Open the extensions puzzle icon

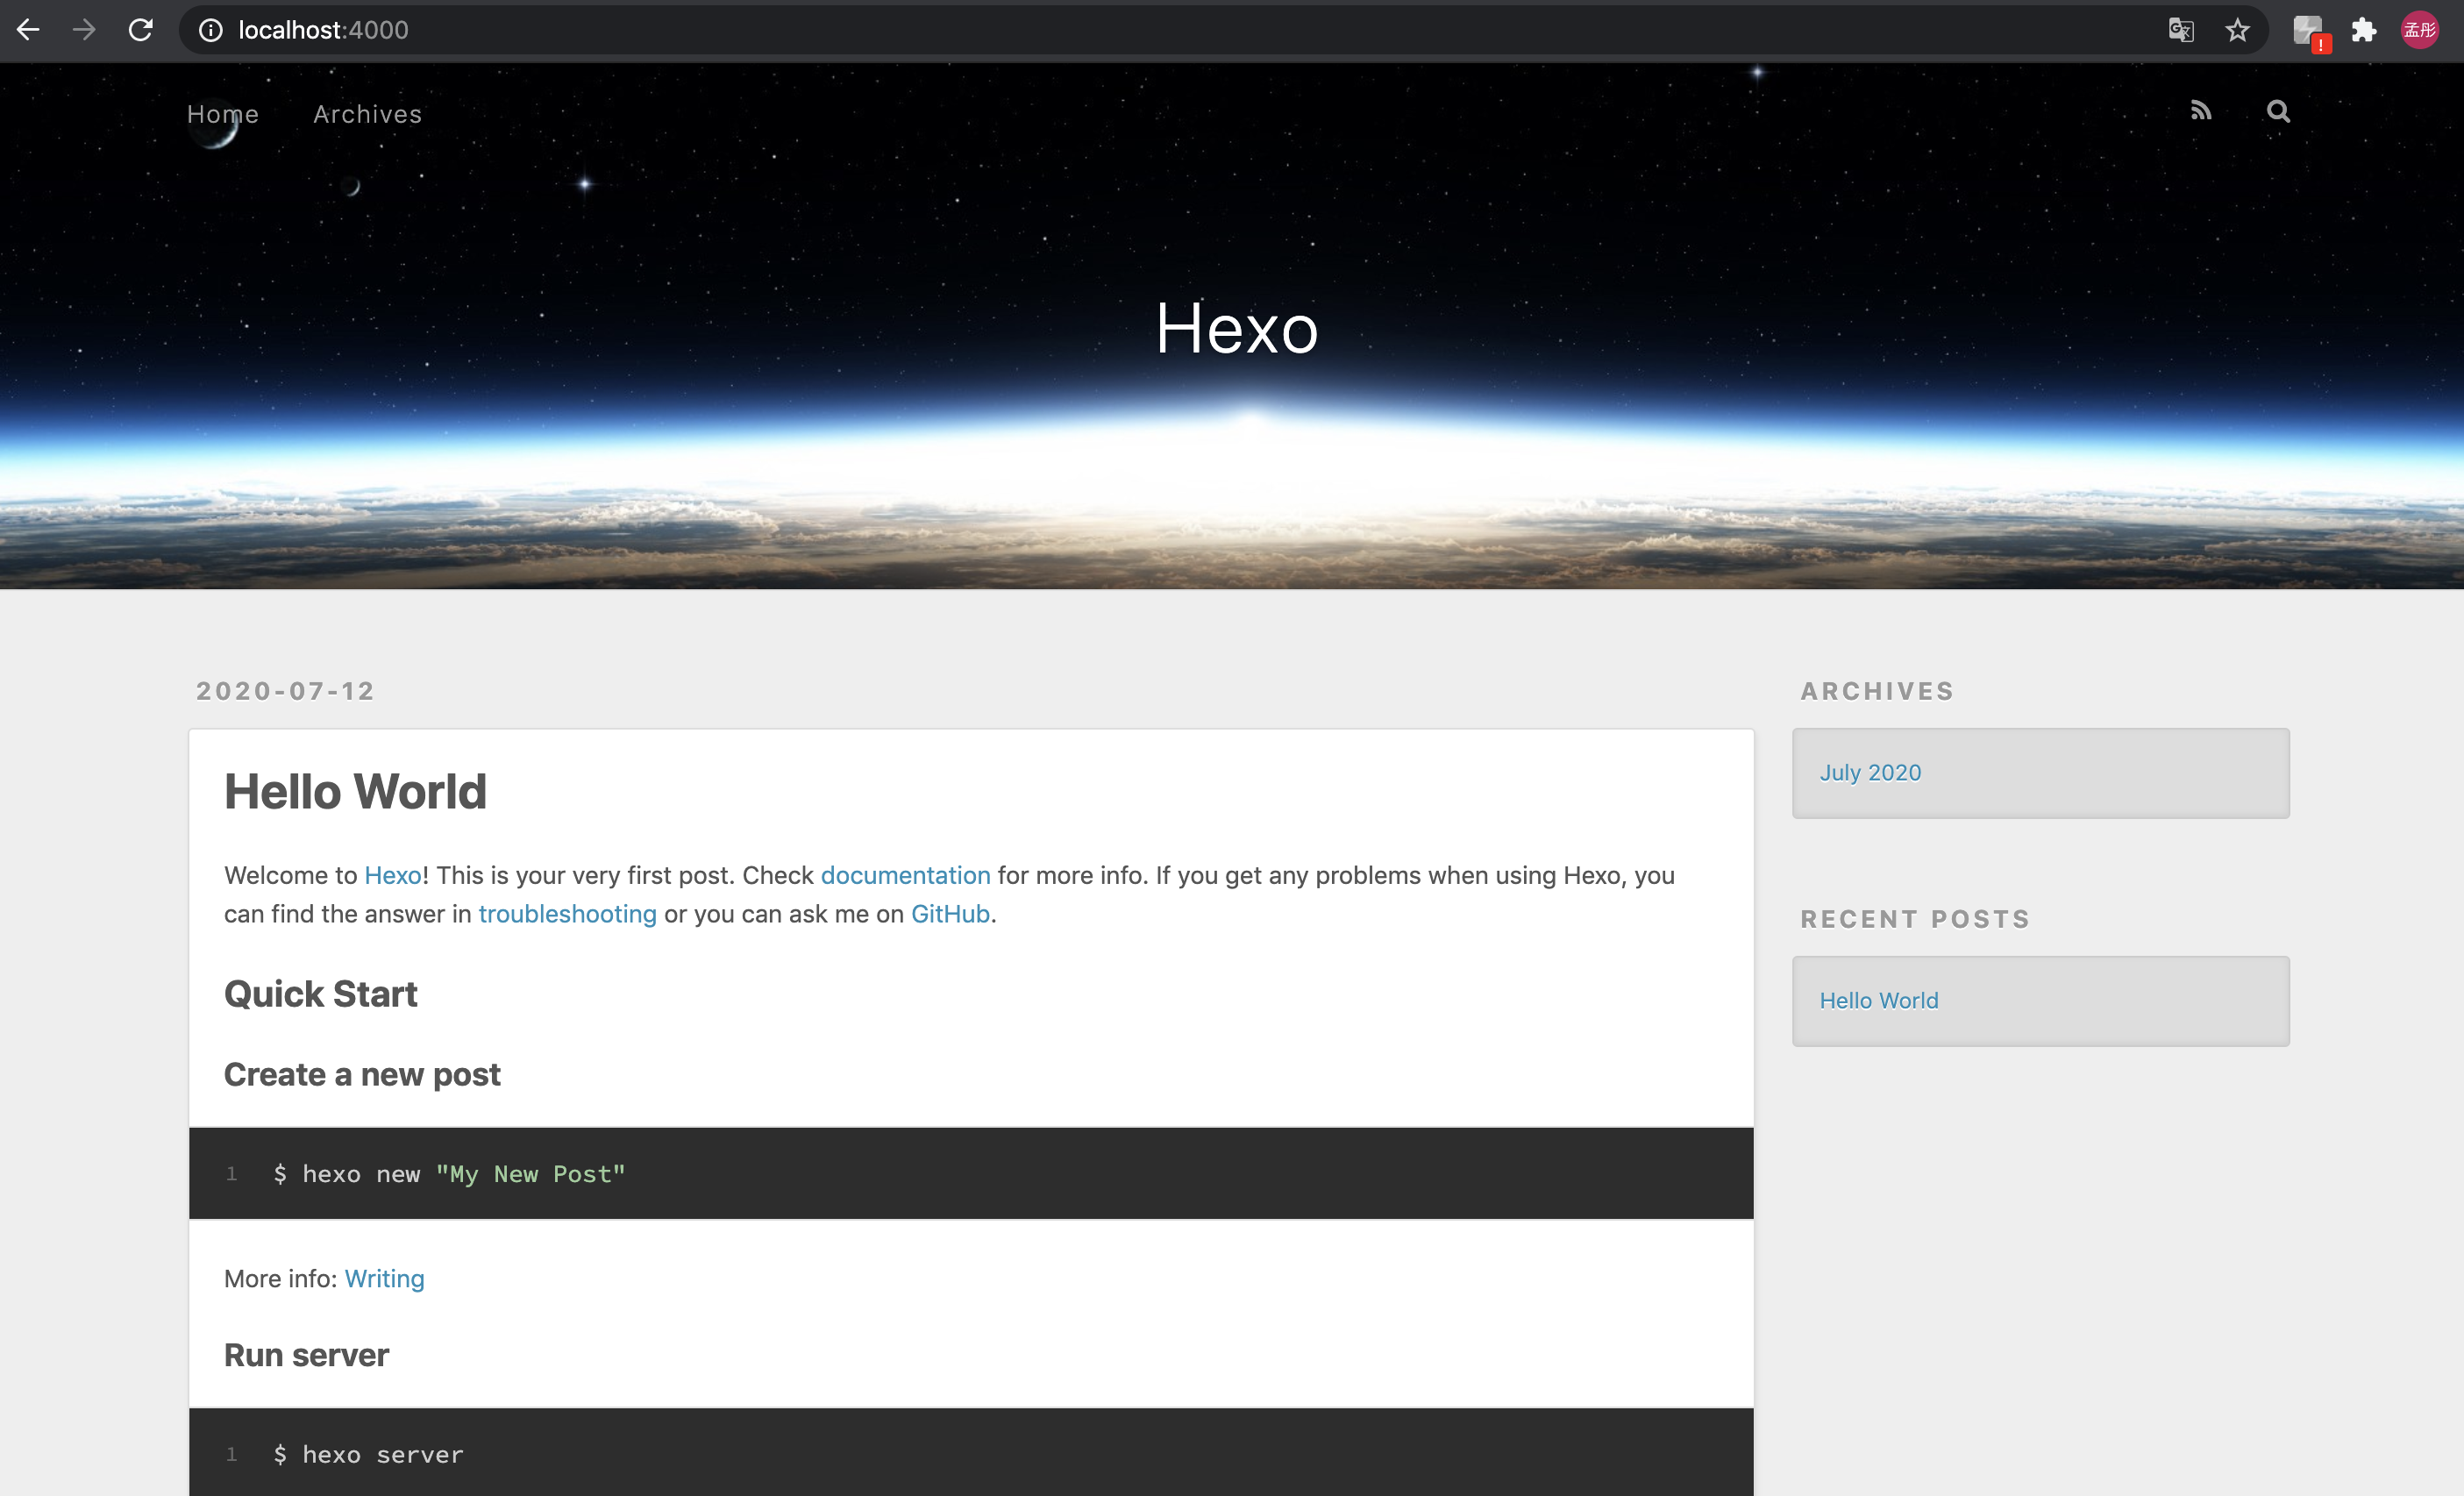pos(2363,30)
